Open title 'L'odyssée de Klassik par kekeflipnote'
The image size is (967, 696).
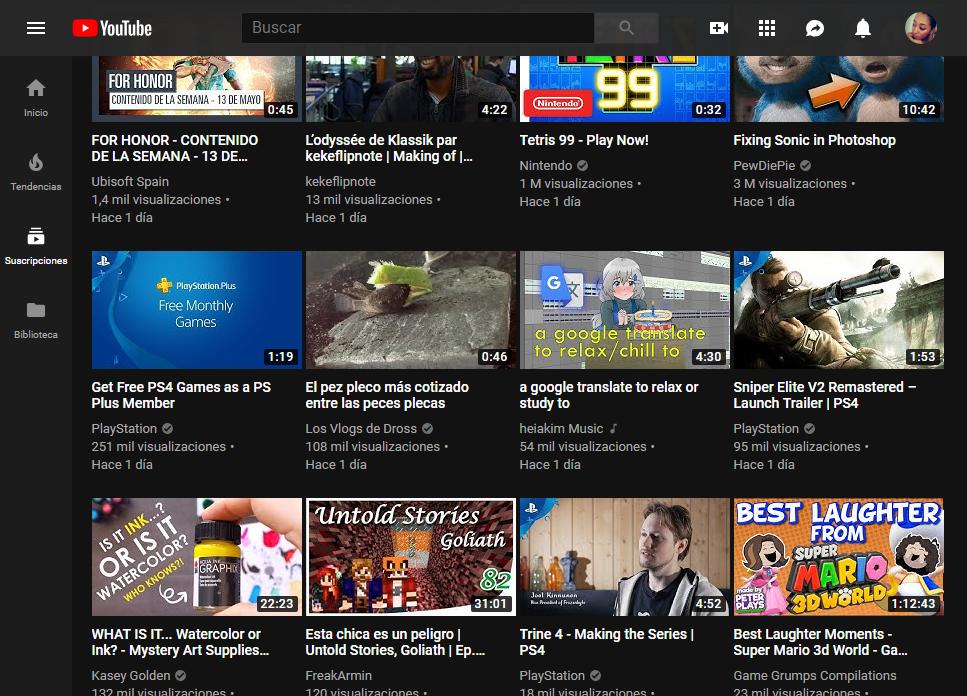click(x=389, y=148)
